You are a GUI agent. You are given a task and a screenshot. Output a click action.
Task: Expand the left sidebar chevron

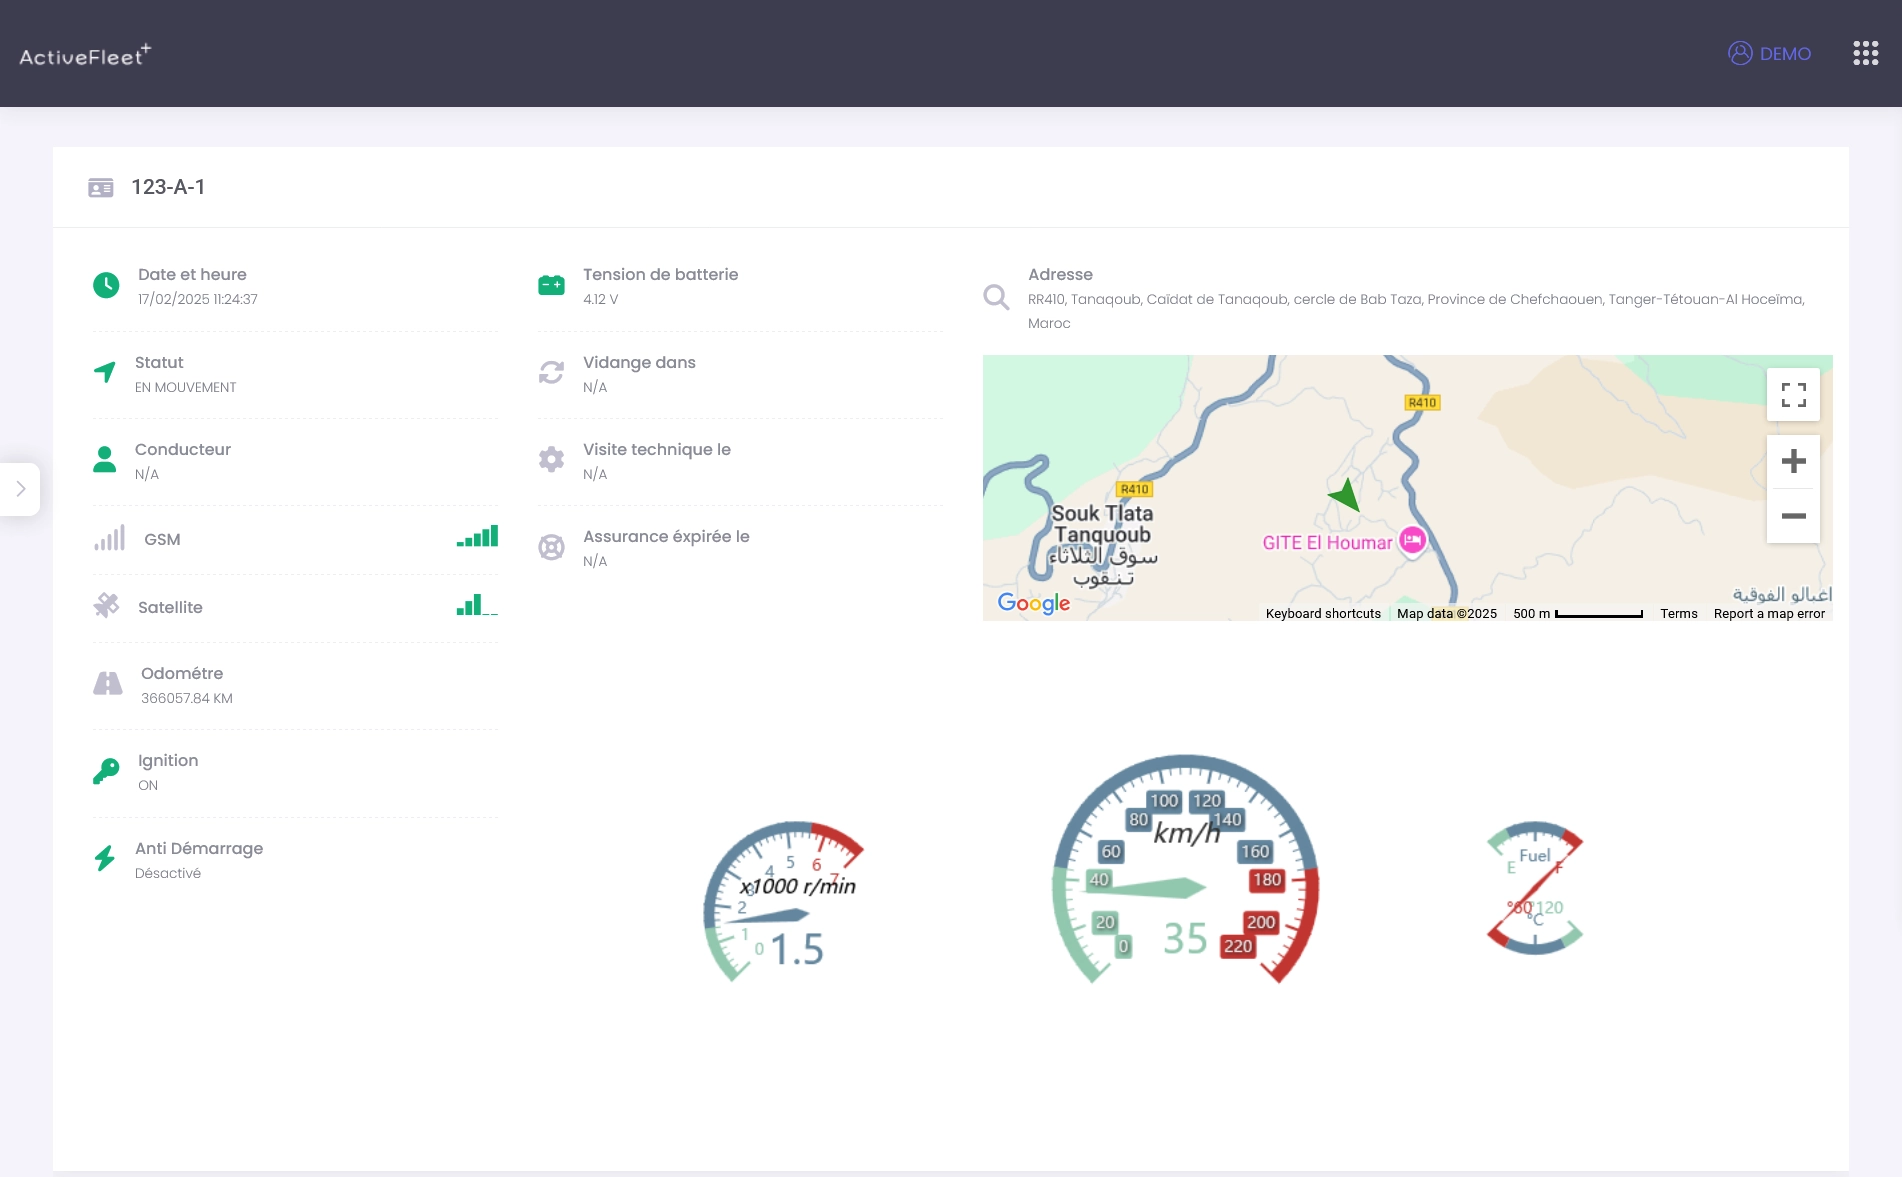point(20,489)
